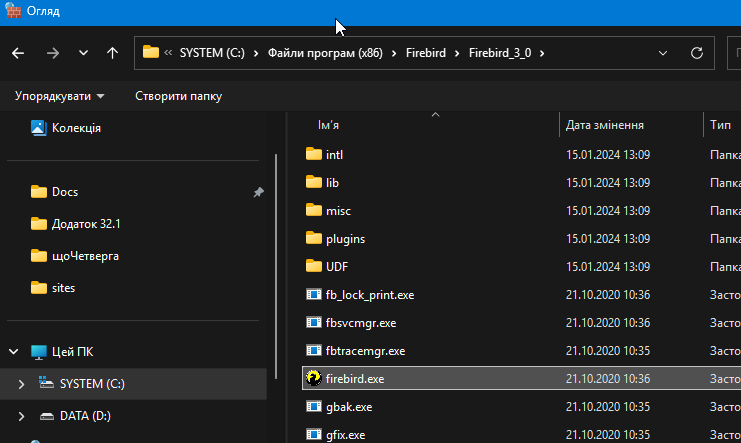Navigate to Firebird breadcrumb
741x443 pixels.
(x=426, y=53)
